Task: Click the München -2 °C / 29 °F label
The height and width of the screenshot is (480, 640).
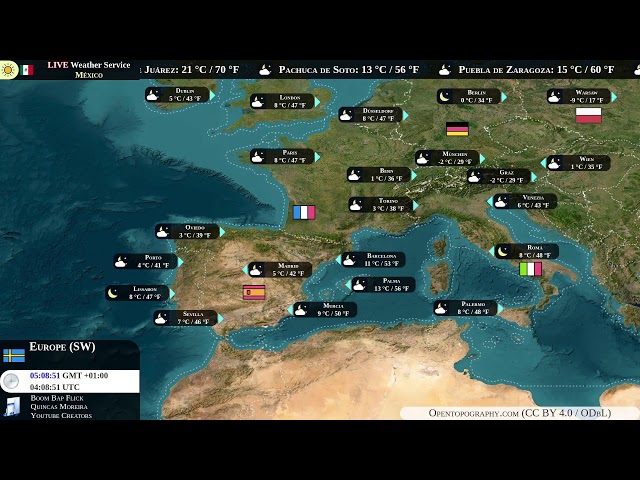Action: pos(447,158)
